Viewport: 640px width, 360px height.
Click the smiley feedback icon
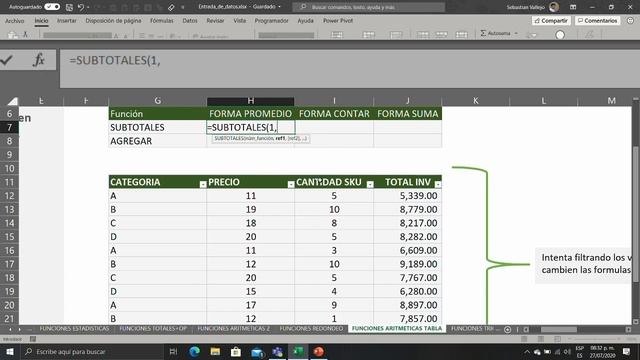click(x=630, y=20)
